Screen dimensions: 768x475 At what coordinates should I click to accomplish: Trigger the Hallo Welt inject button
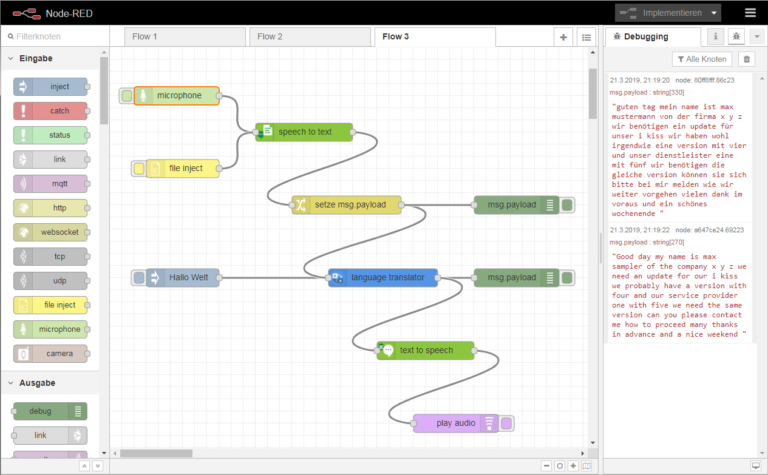pyautogui.click(x=139, y=278)
